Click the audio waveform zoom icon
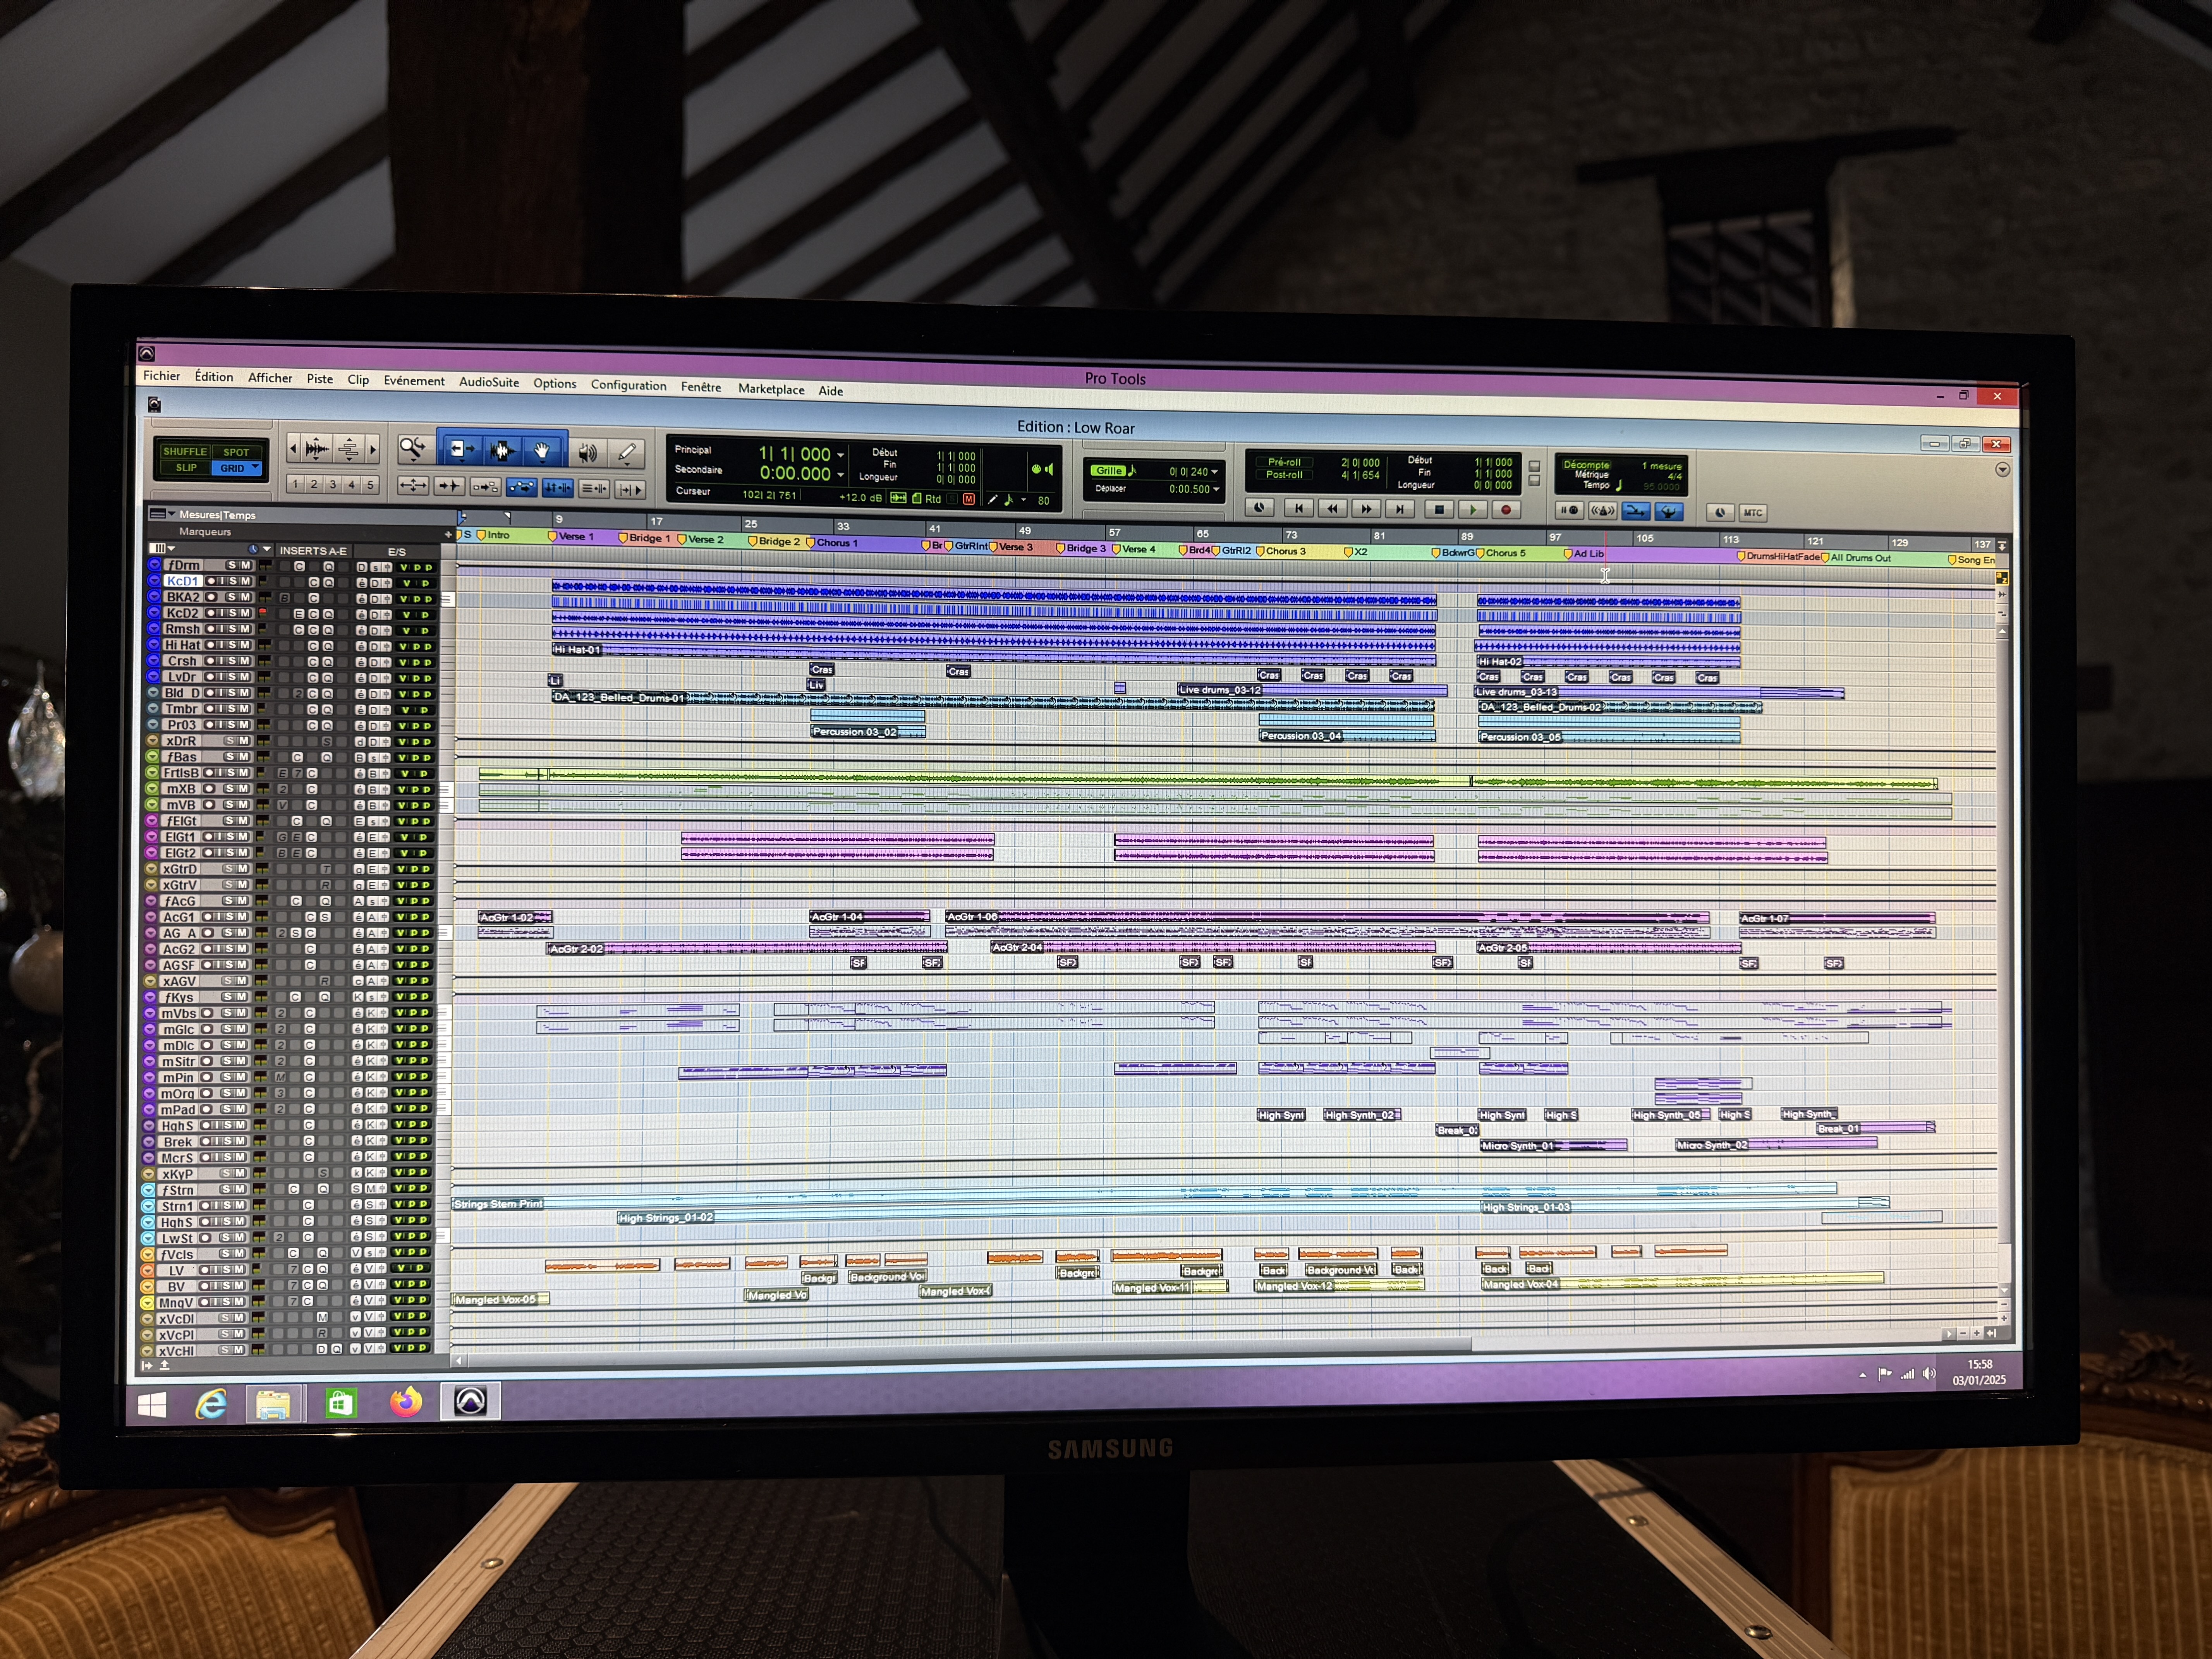Image resolution: width=2212 pixels, height=1659 pixels. [317, 449]
